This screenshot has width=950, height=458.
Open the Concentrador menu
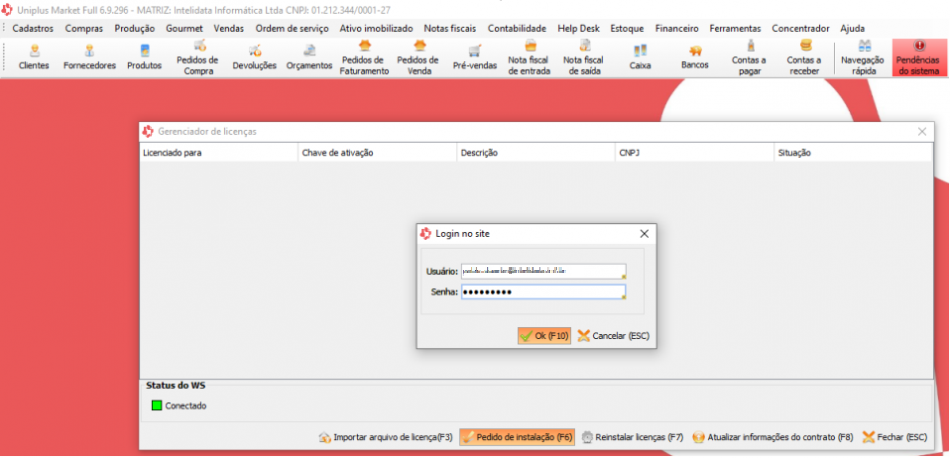[800, 28]
